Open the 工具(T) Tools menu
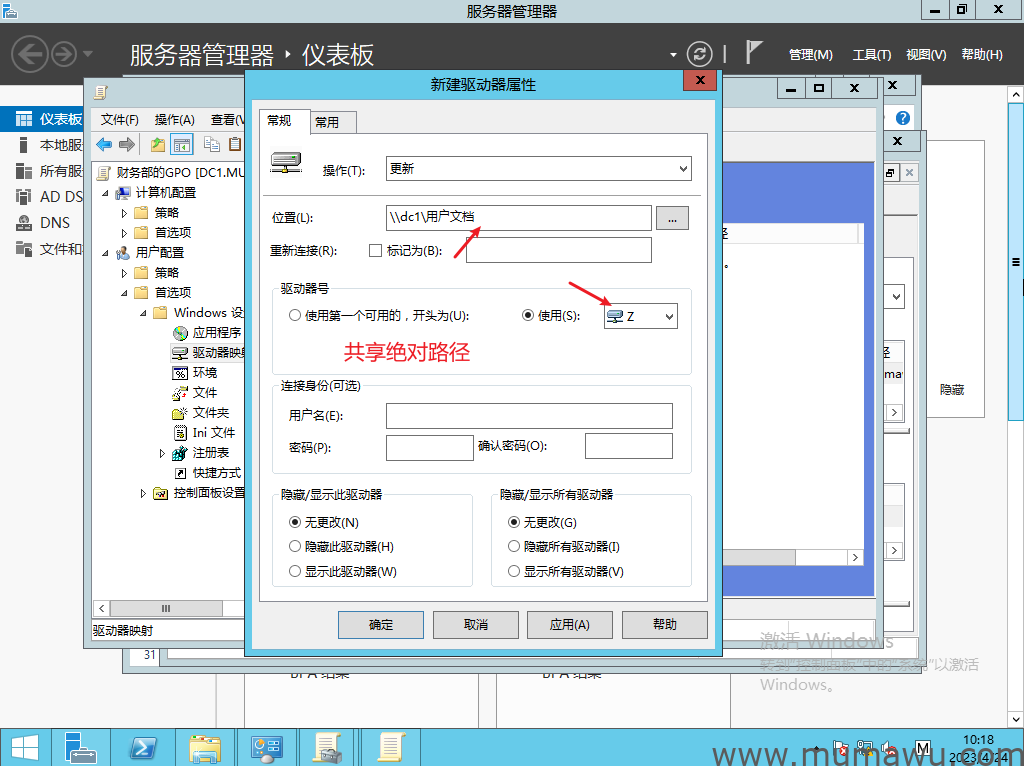Viewport: 1024px width, 766px height. pyautogui.click(x=871, y=55)
